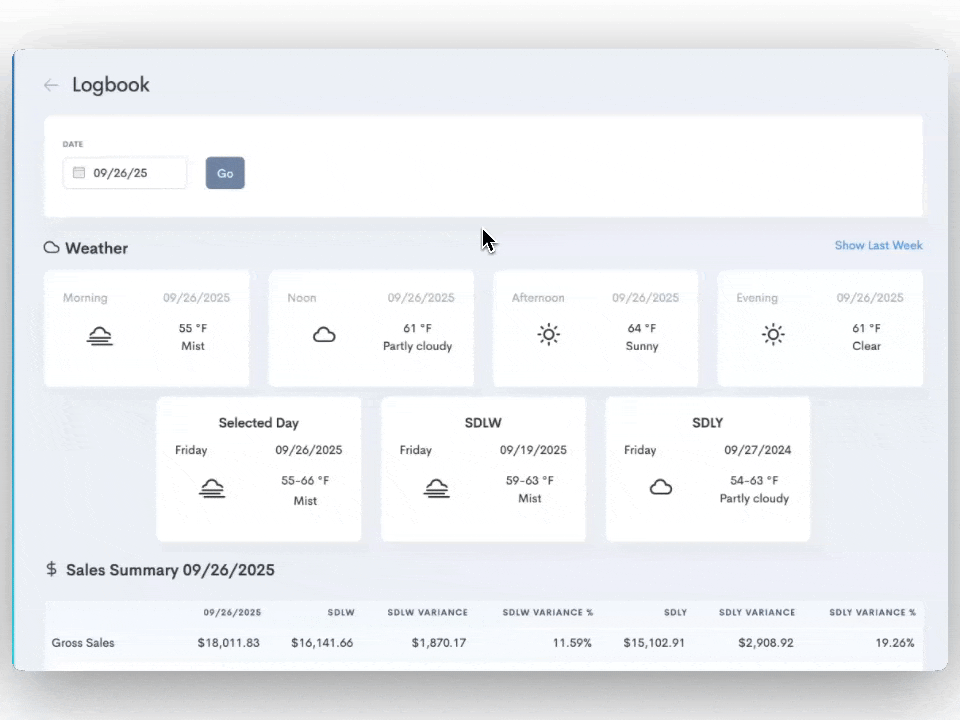Click the Afternoon sunny icon
Viewport: 960px width, 720px height.
(548, 335)
